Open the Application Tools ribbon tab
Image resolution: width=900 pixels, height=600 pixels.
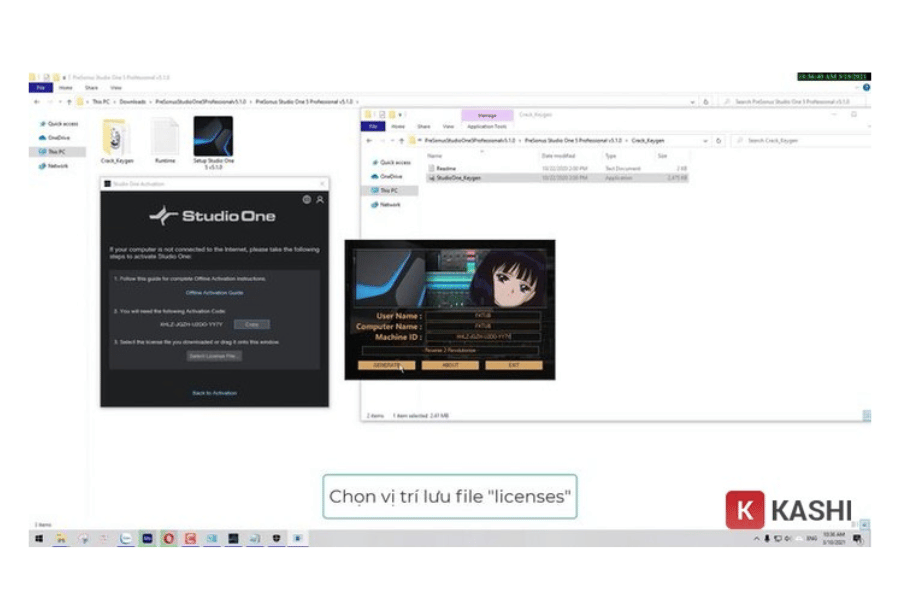pyautogui.click(x=486, y=127)
